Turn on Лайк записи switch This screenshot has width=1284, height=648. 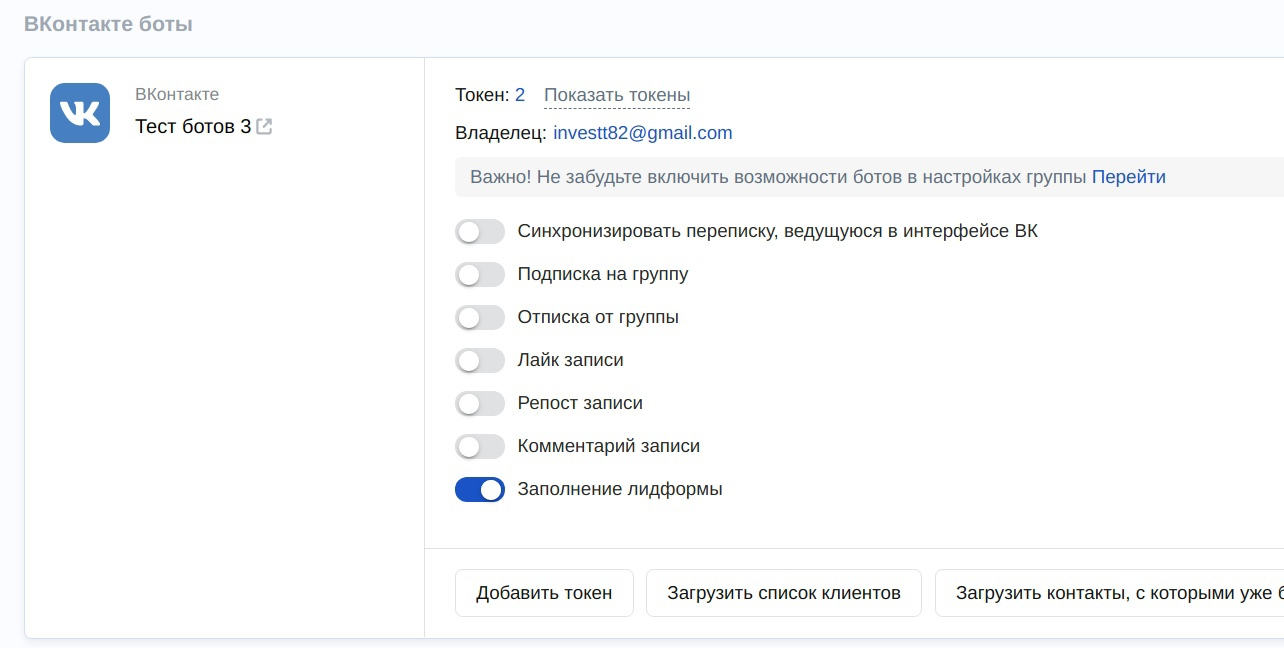tap(480, 361)
